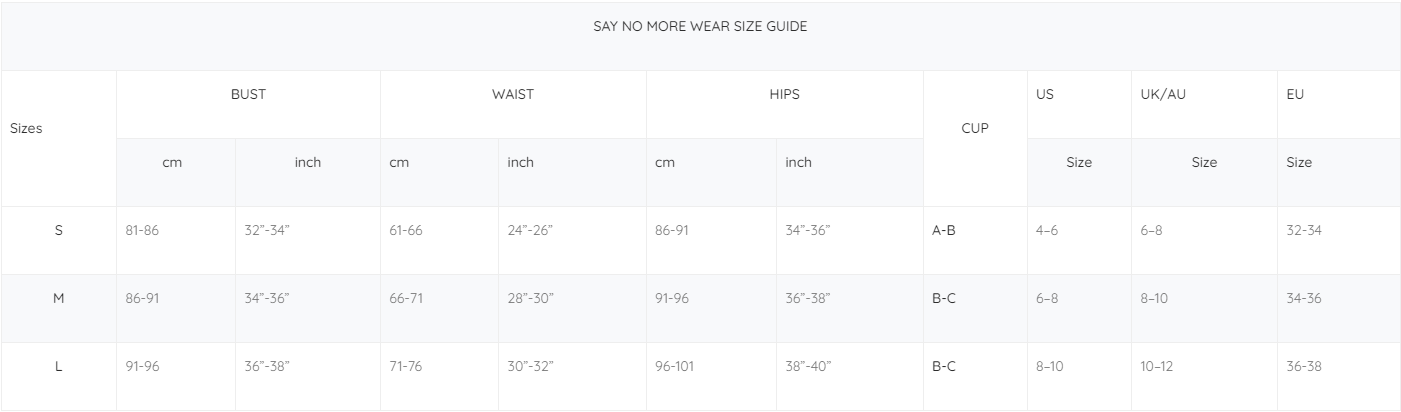Click the 28"-30" waist inch value

click(x=530, y=298)
